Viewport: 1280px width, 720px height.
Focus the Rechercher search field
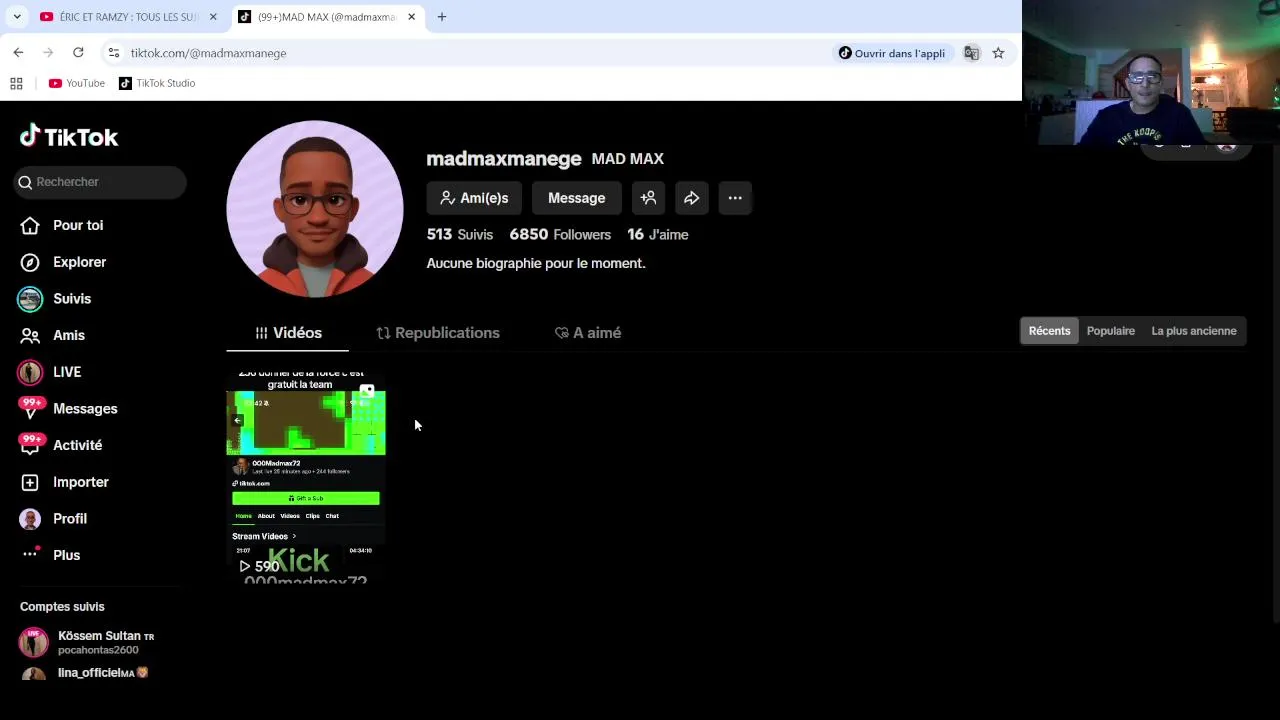pyautogui.click(x=100, y=182)
